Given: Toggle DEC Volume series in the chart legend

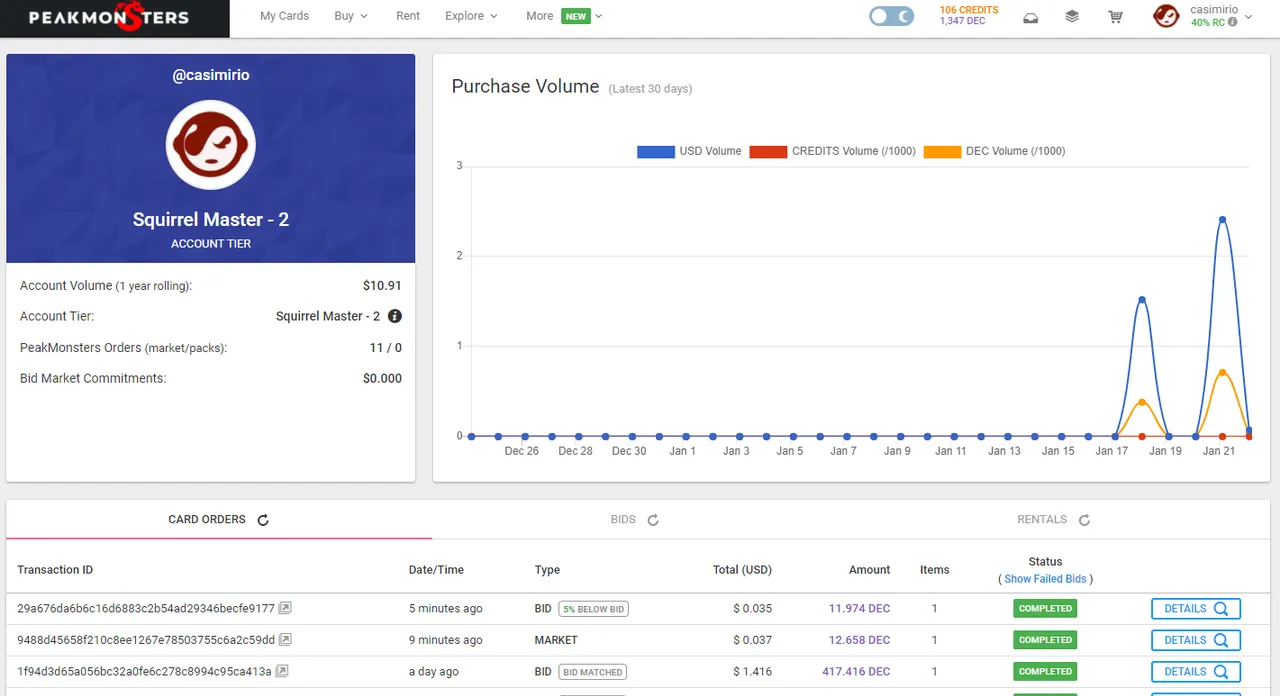Looking at the screenshot, I should click(x=994, y=151).
